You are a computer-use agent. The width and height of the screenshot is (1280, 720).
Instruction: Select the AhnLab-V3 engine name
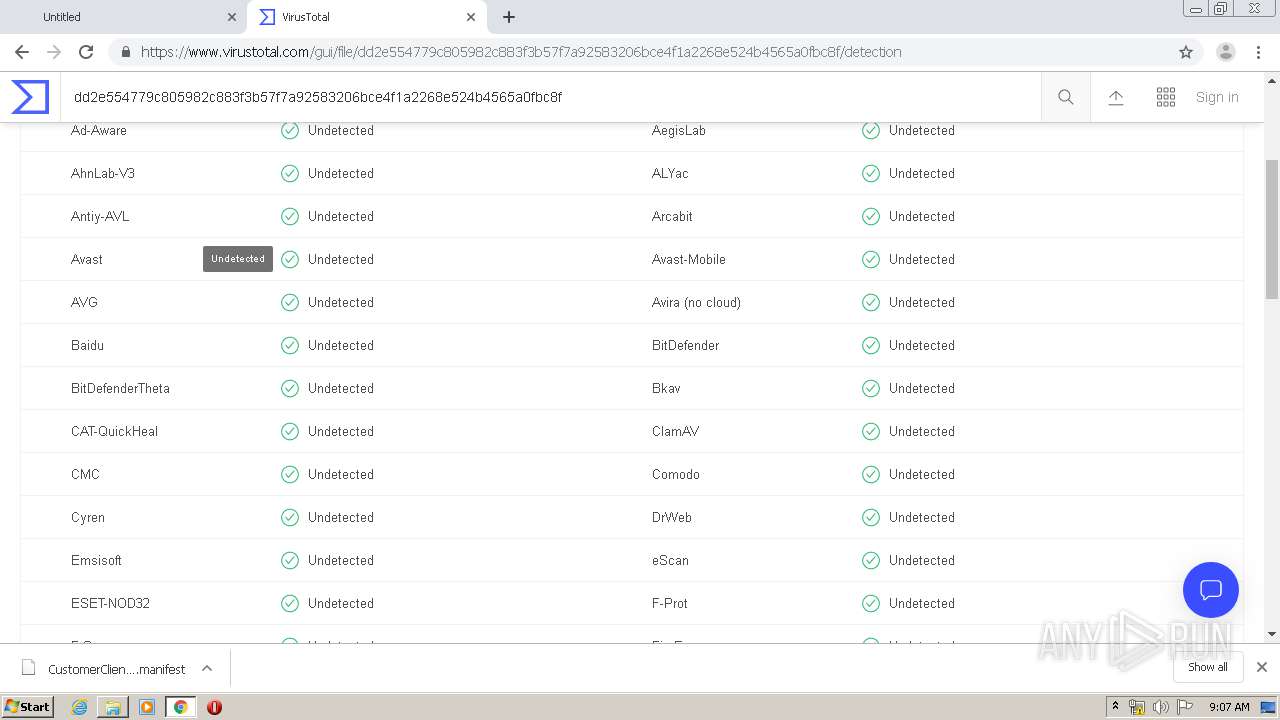pyautogui.click(x=103, y=173)
